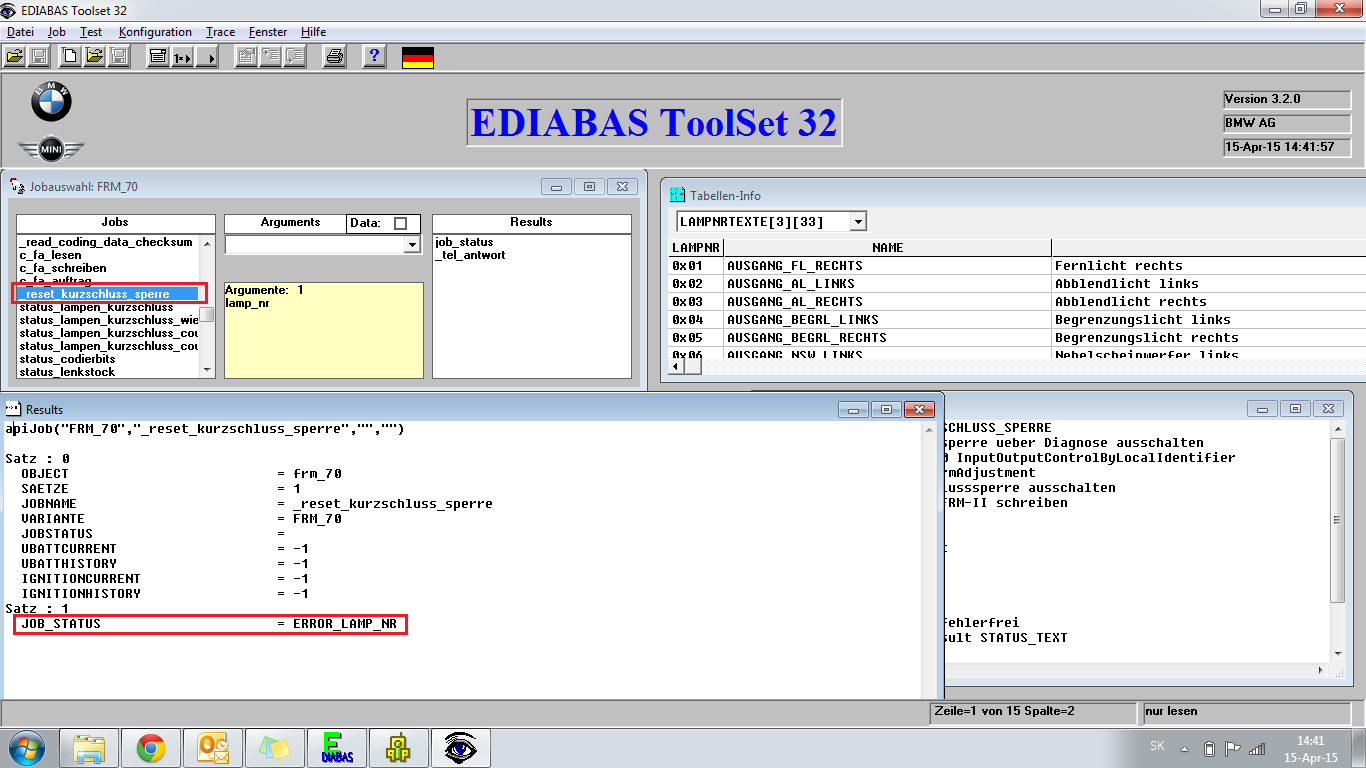Select status_lampen_kurzschluss job in list
1366x768 pixels.
(x=96, y=307)
